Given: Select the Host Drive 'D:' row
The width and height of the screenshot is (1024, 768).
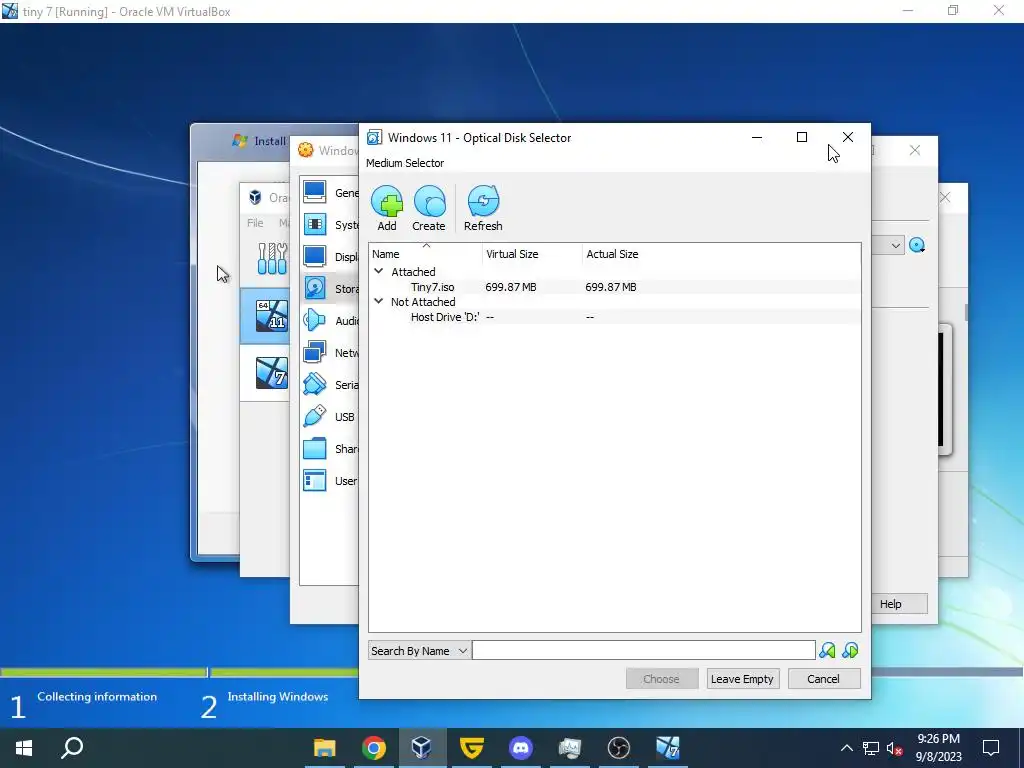Looking at the screenshot, I should click(x=615, y=317).
